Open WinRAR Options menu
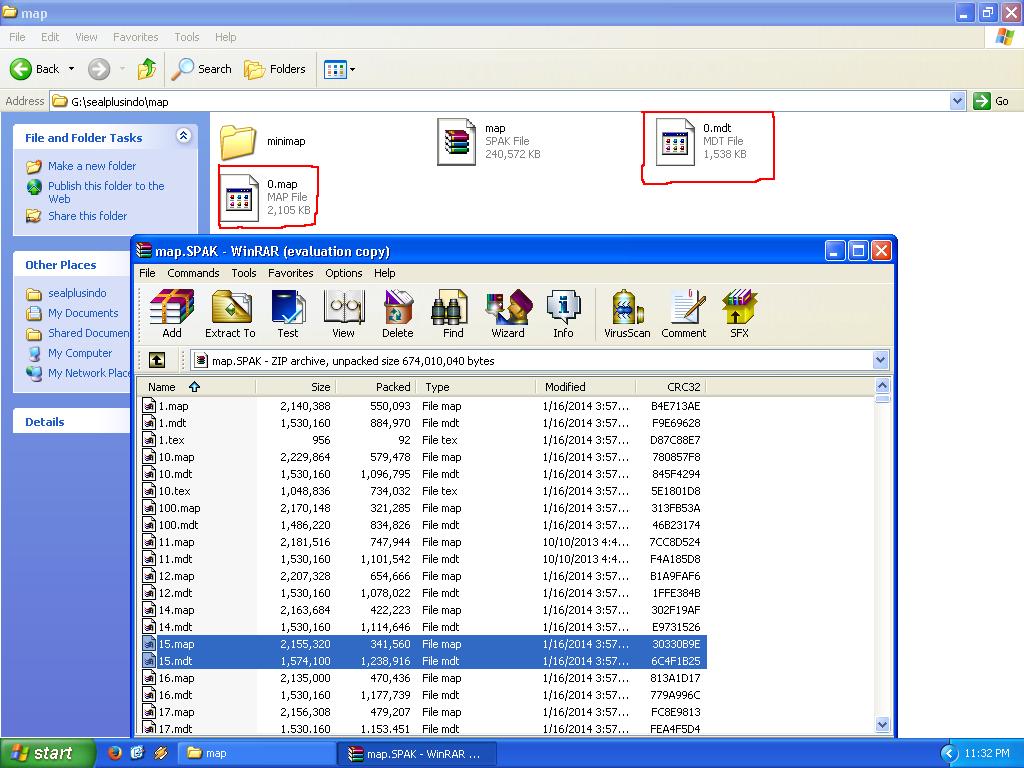Viewport: 1024px width, 768px height. pyautogui.click(x=344, y=273)
